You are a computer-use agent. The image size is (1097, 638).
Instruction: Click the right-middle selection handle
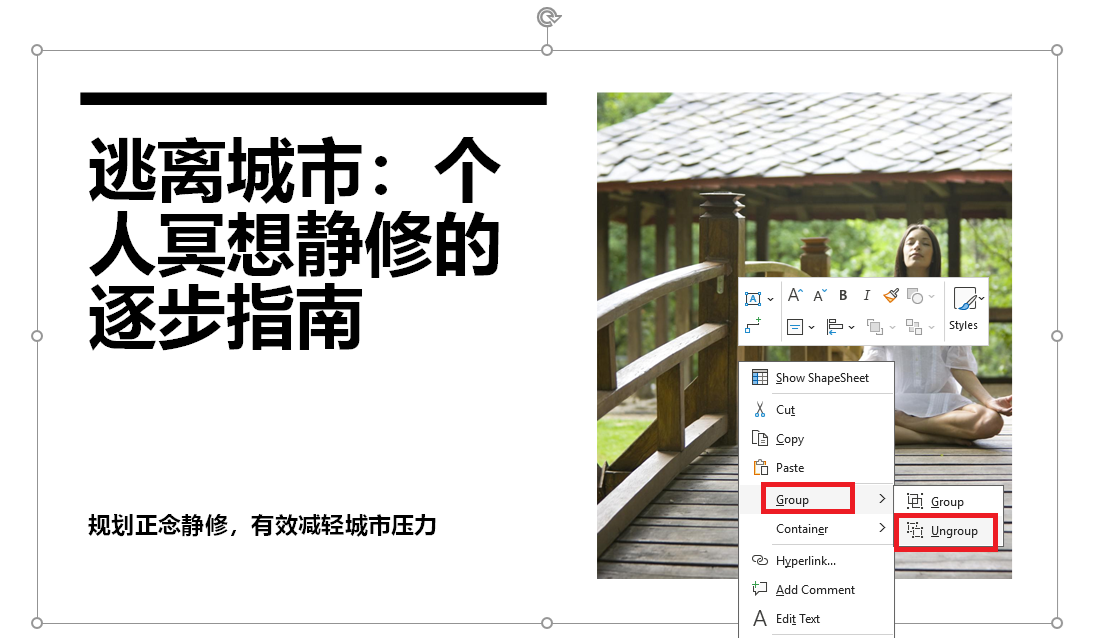click(1056, 336)
